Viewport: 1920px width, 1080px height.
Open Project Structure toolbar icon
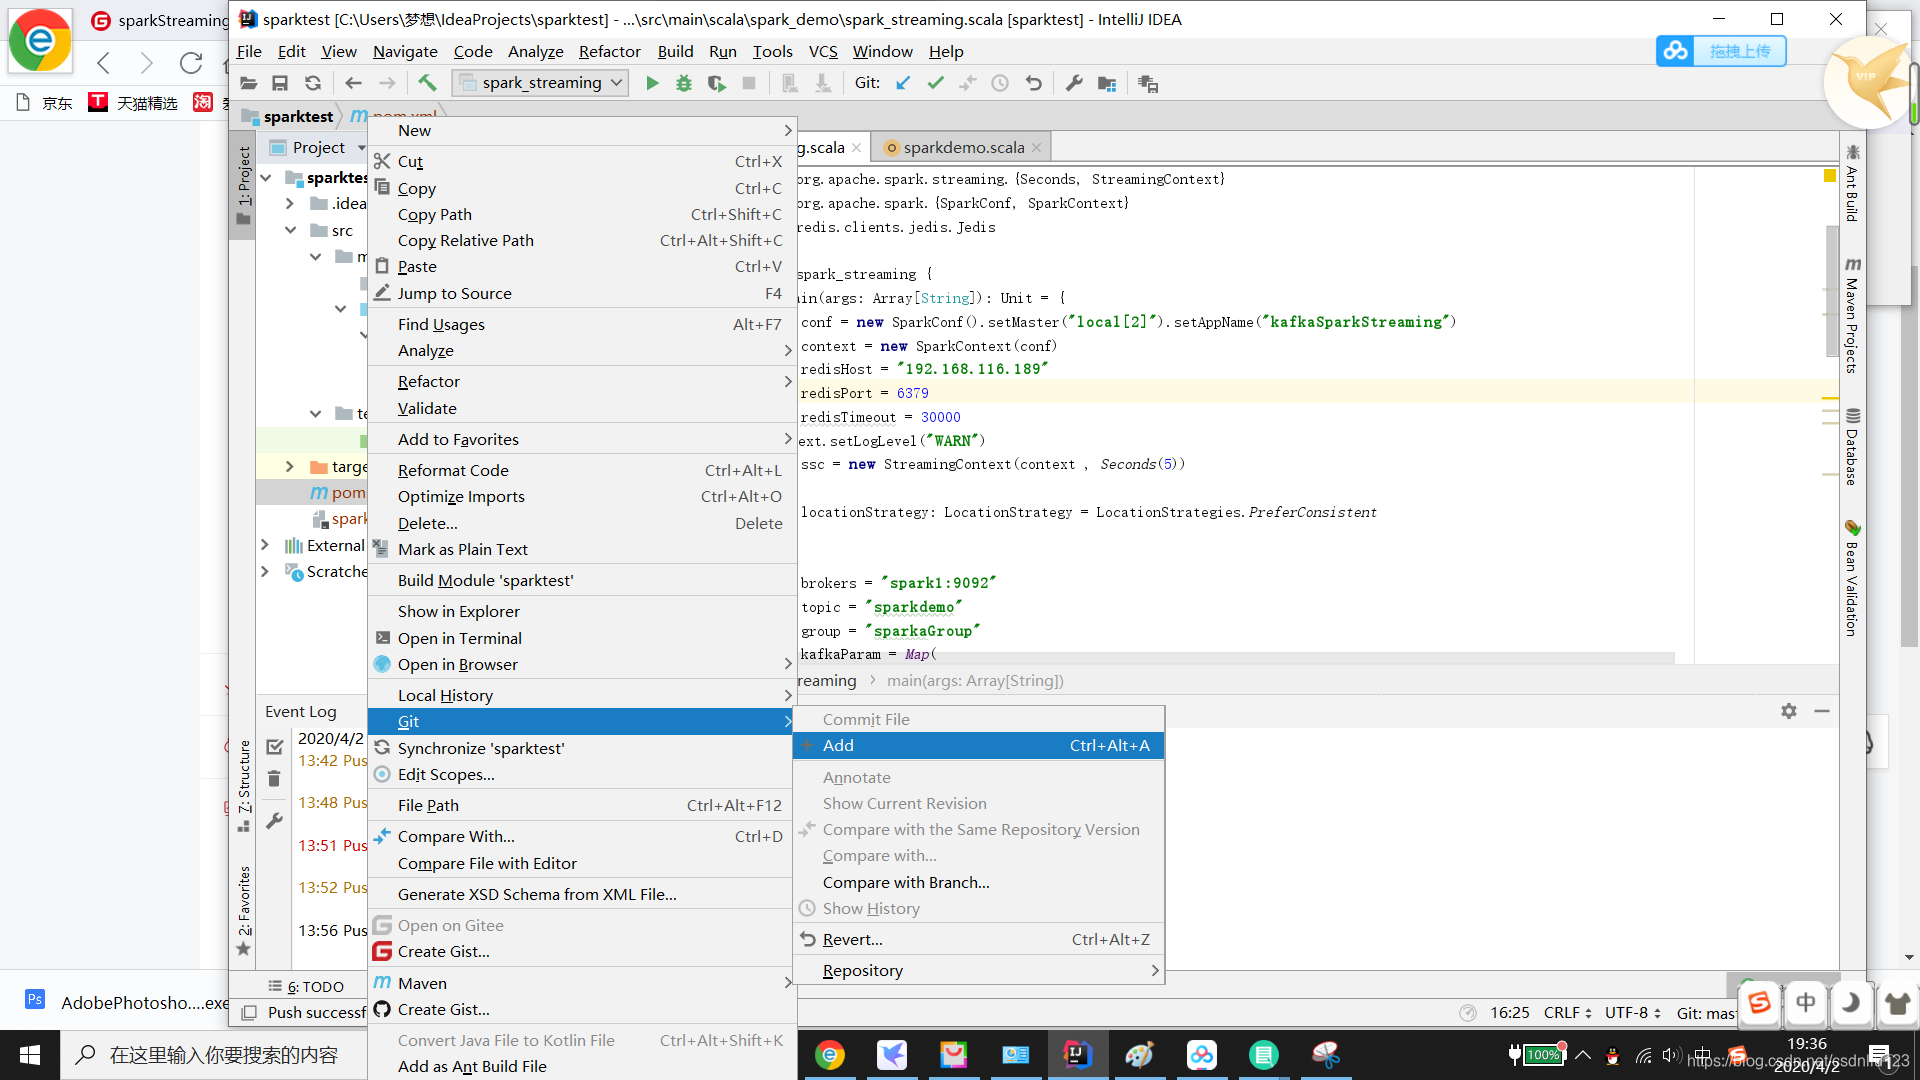point(1107,84)
